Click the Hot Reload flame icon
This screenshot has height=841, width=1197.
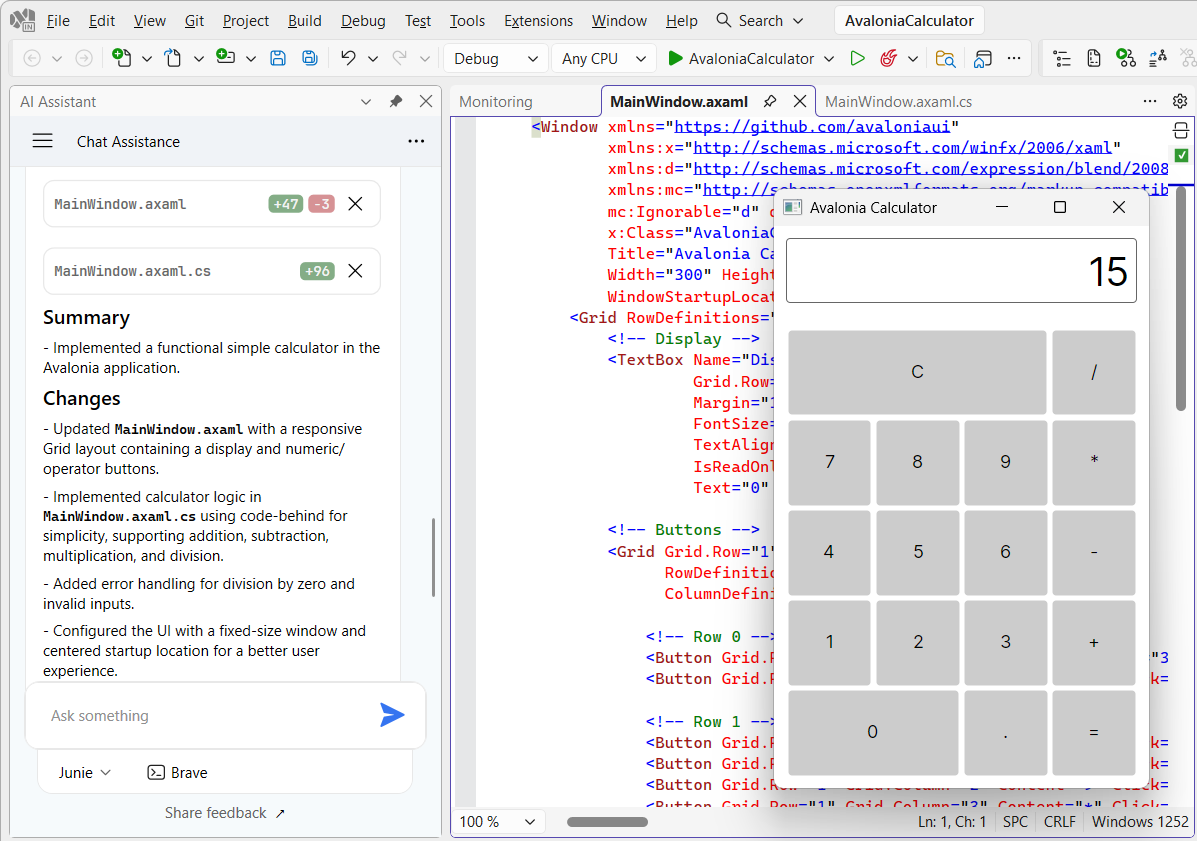point(888,58)
